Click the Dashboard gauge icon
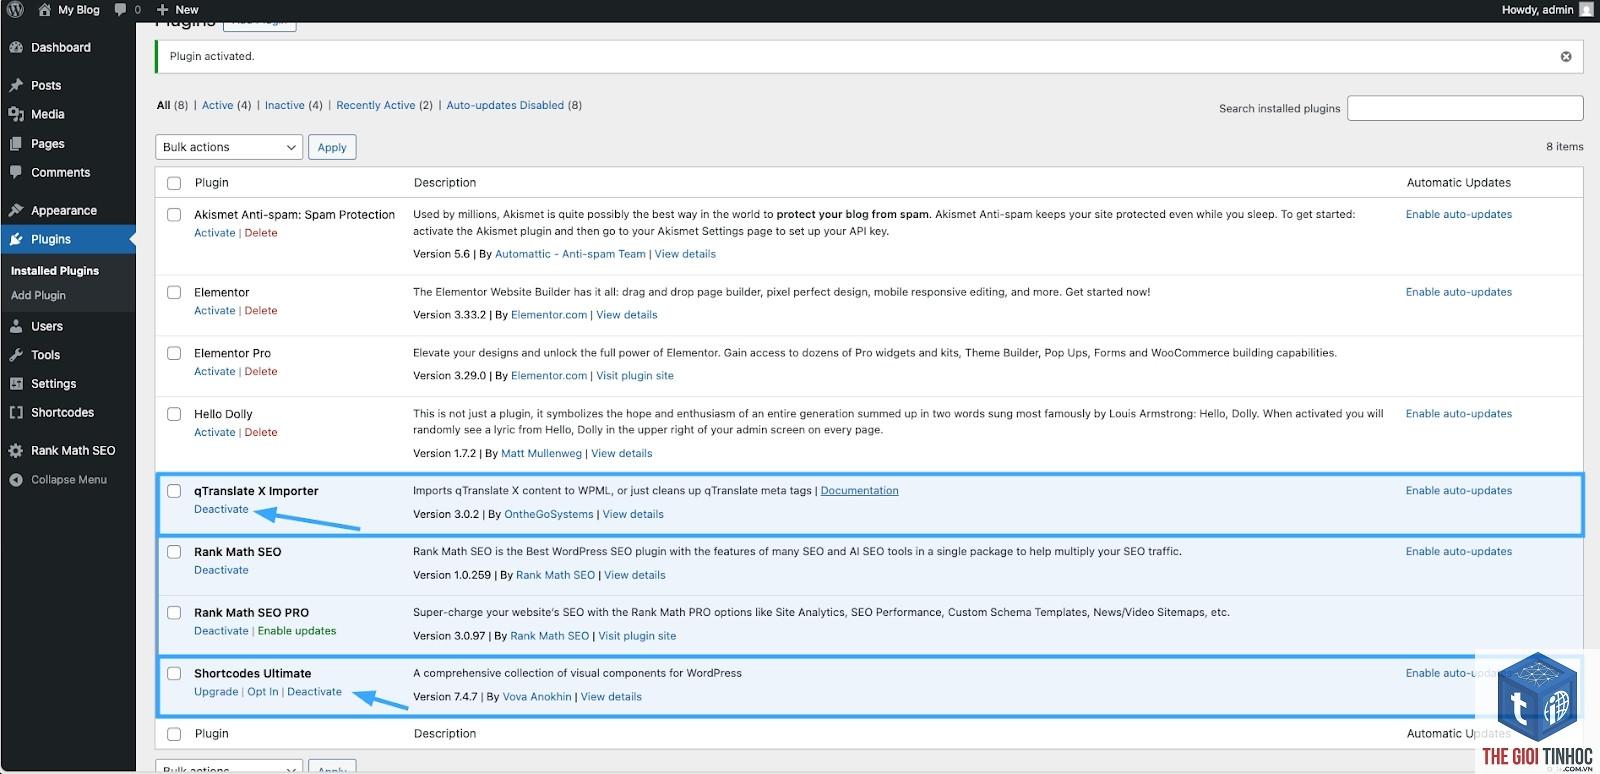The width and height of the screenshot is (1600, 774). tap(16, 47)
